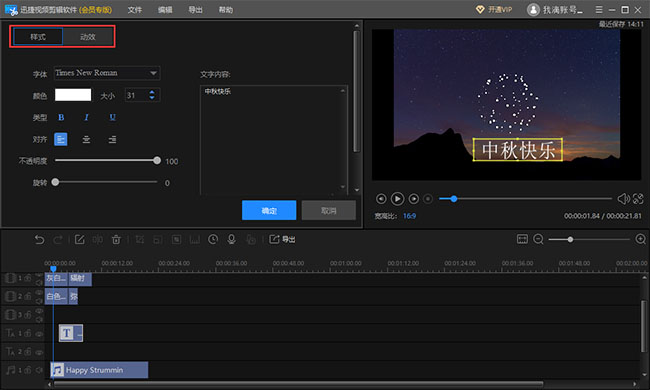Delete selected clip with trash icon
The height and width of the screenshot is (390, 650).
click(x=116, y=240)
